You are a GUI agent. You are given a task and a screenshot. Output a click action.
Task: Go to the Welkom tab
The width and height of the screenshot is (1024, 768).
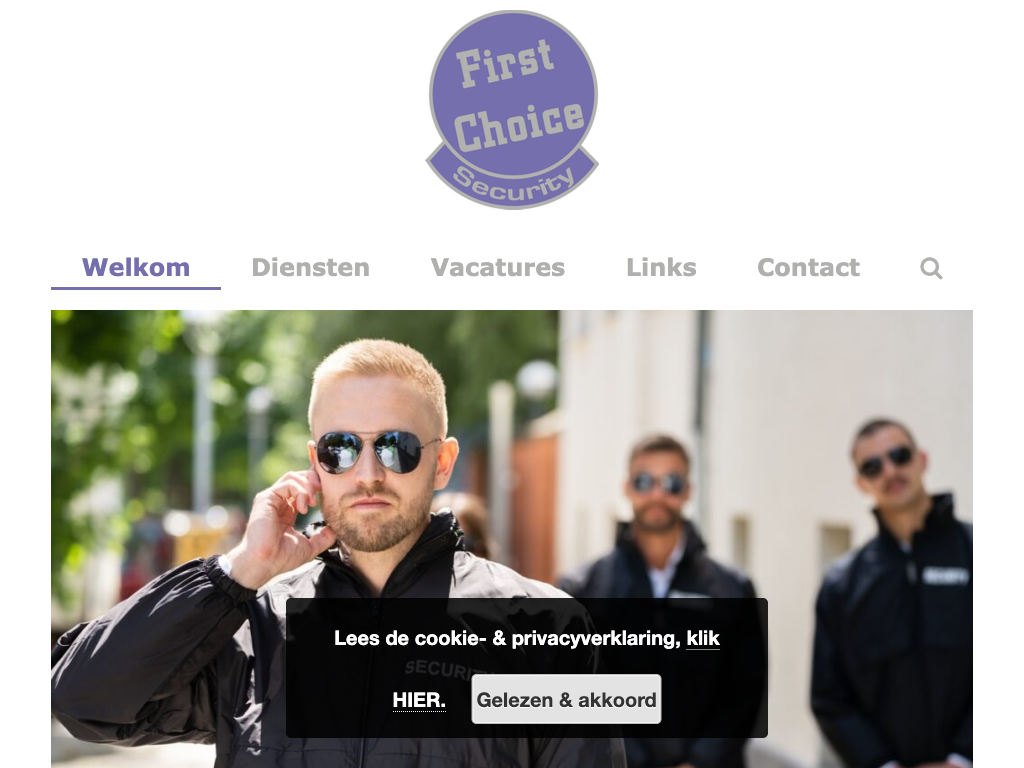pyautogui.click(x=136, y=268)
